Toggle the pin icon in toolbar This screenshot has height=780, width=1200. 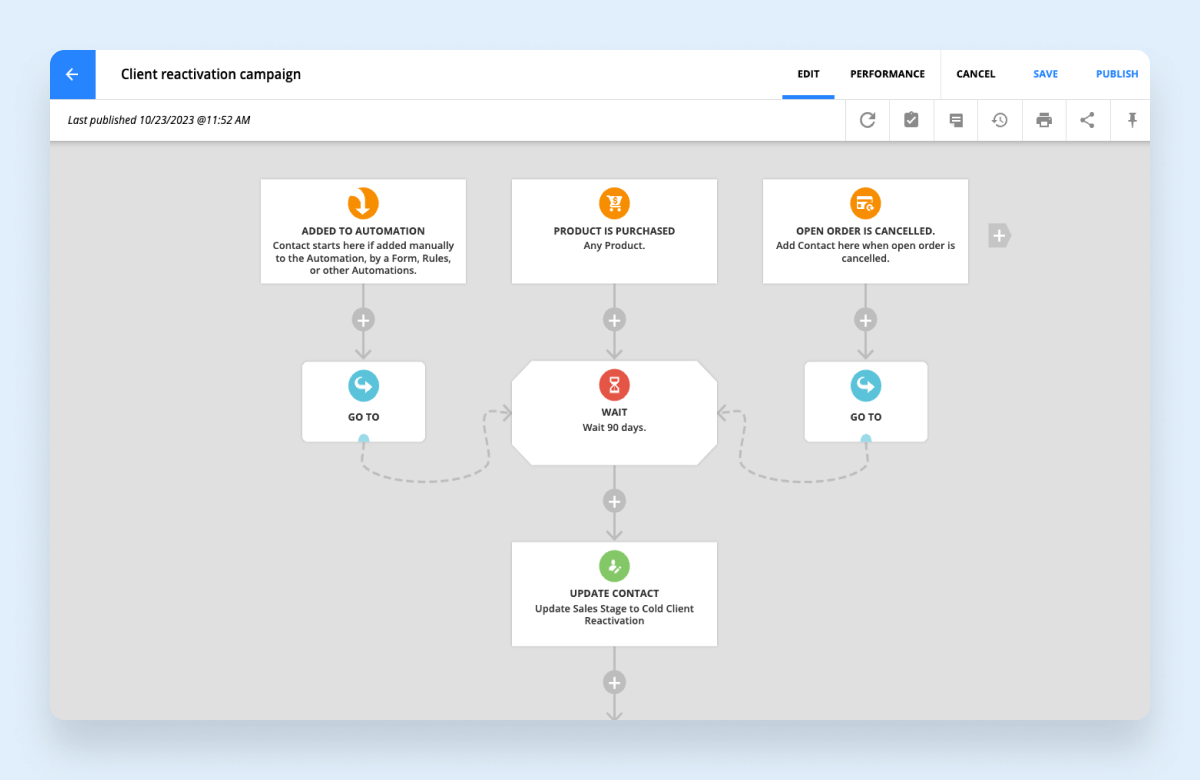point(1132,120)
